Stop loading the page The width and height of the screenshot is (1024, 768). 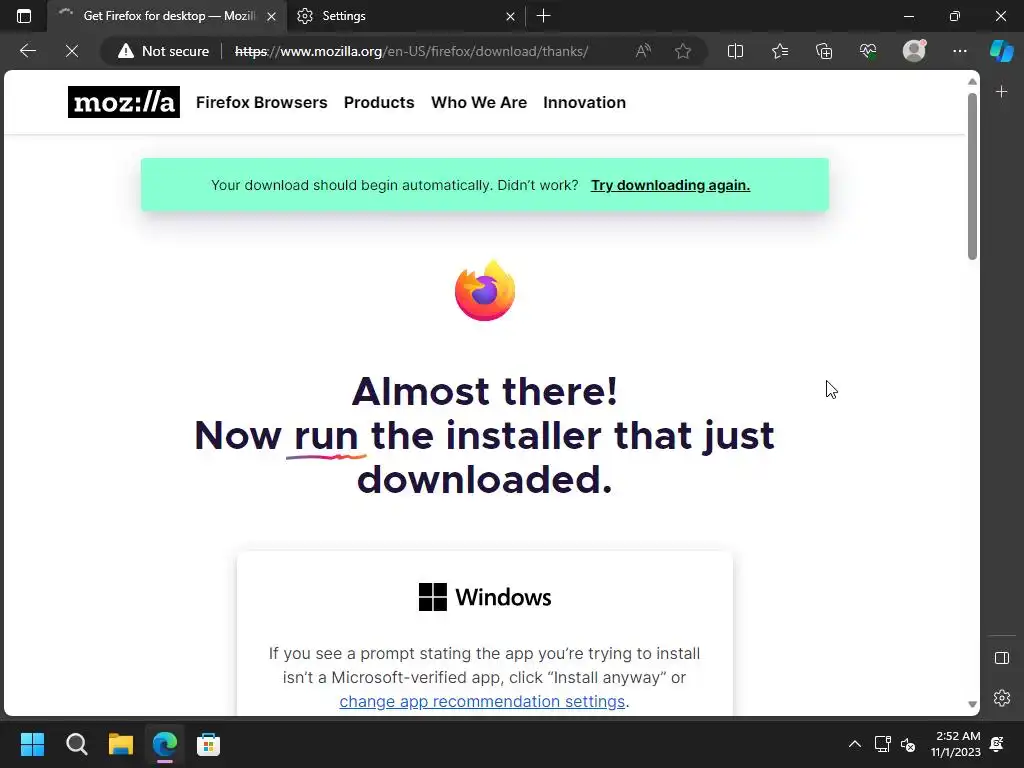(x=72, y=51)
